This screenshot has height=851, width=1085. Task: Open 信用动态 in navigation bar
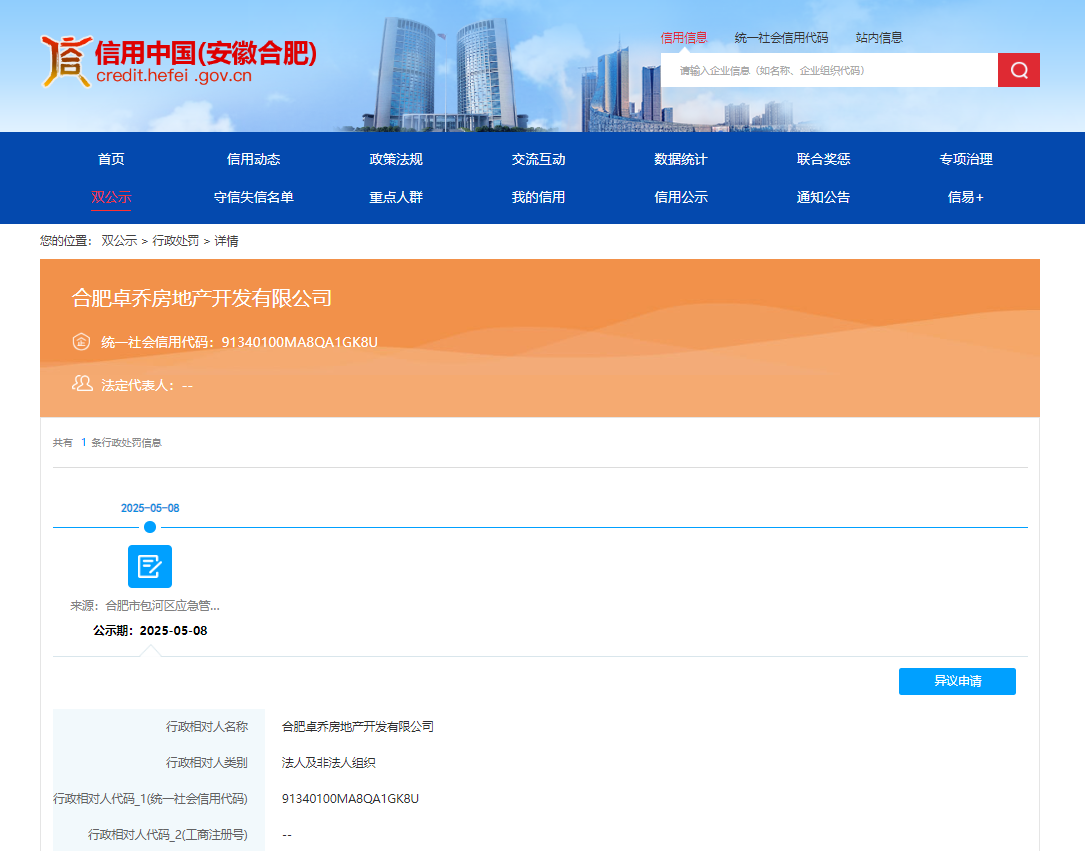pyautogui.click(x=253, y=159)
